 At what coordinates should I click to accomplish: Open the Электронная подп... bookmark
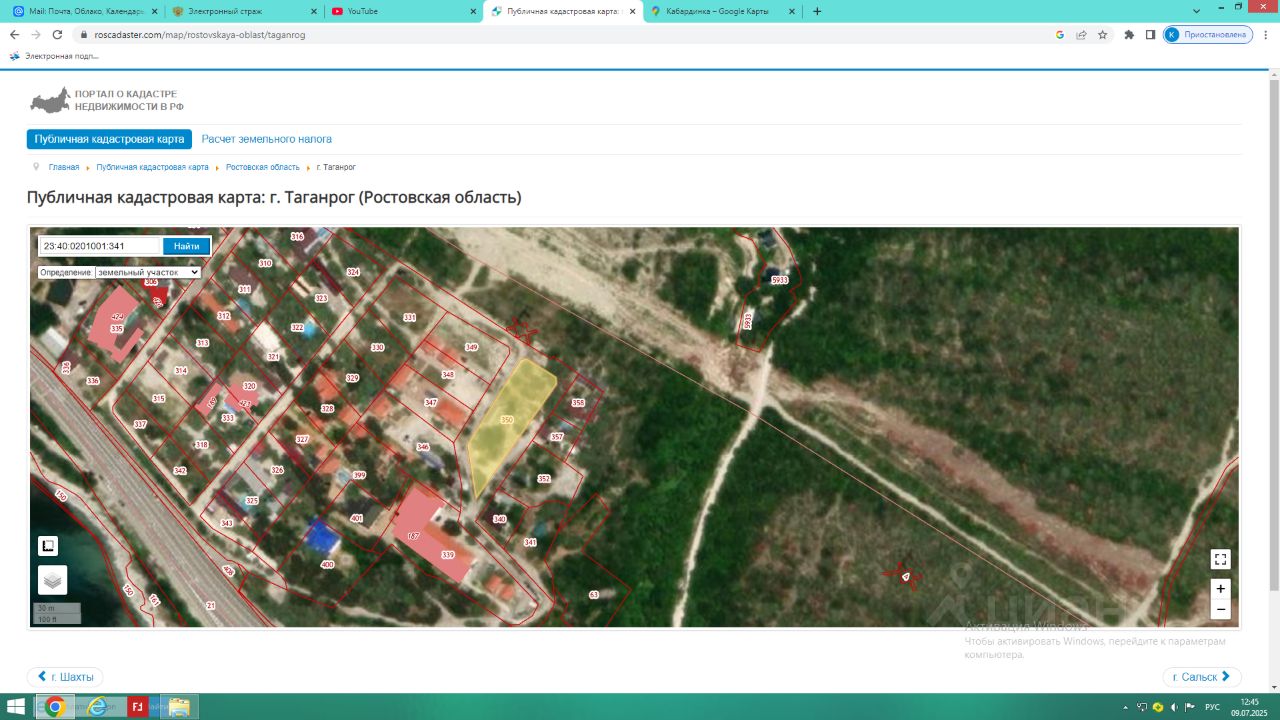[54, 56]
